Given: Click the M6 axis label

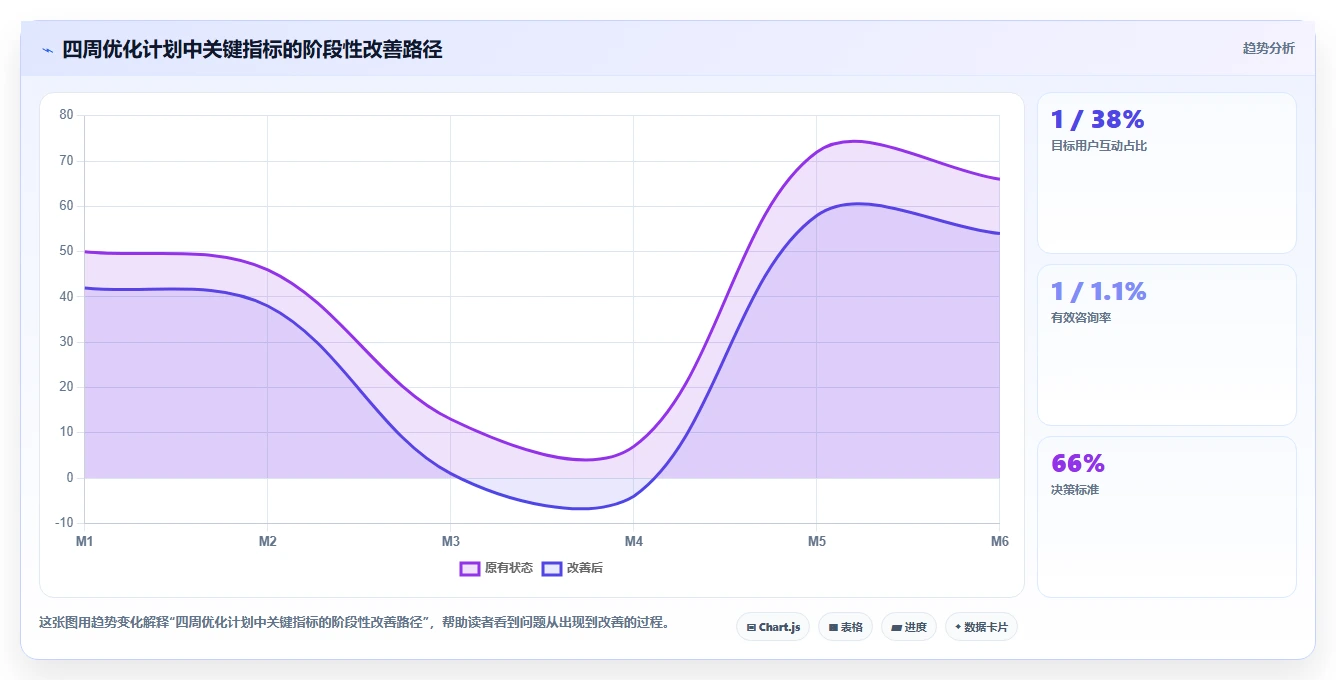Looking at the screenshot, I should (x=1000, y=541).
